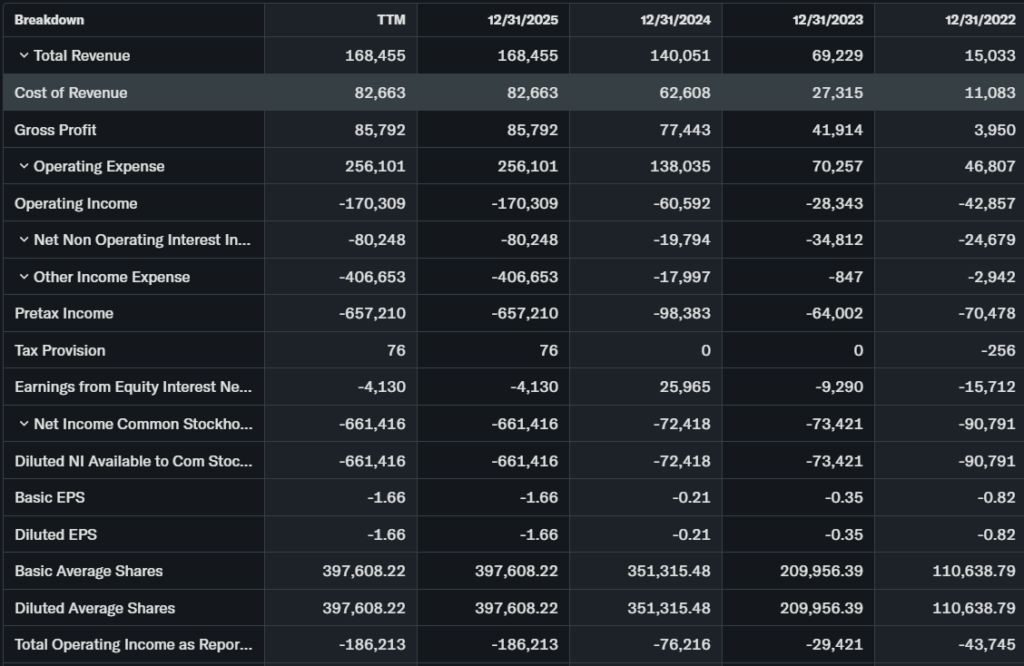Select the 12/31/2022 column header
This screenshot has height=666, width=1024.
(983, 20)
